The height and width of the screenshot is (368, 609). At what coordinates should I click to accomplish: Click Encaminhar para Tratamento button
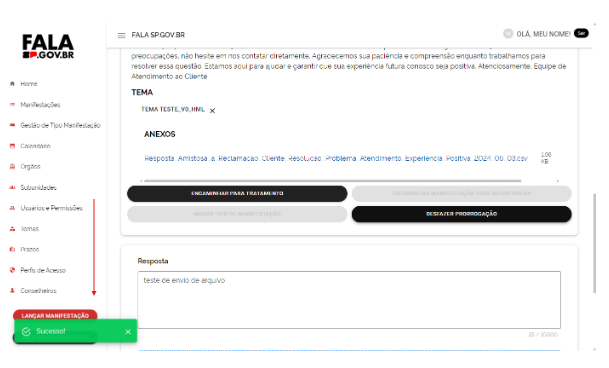click(237, 194)
